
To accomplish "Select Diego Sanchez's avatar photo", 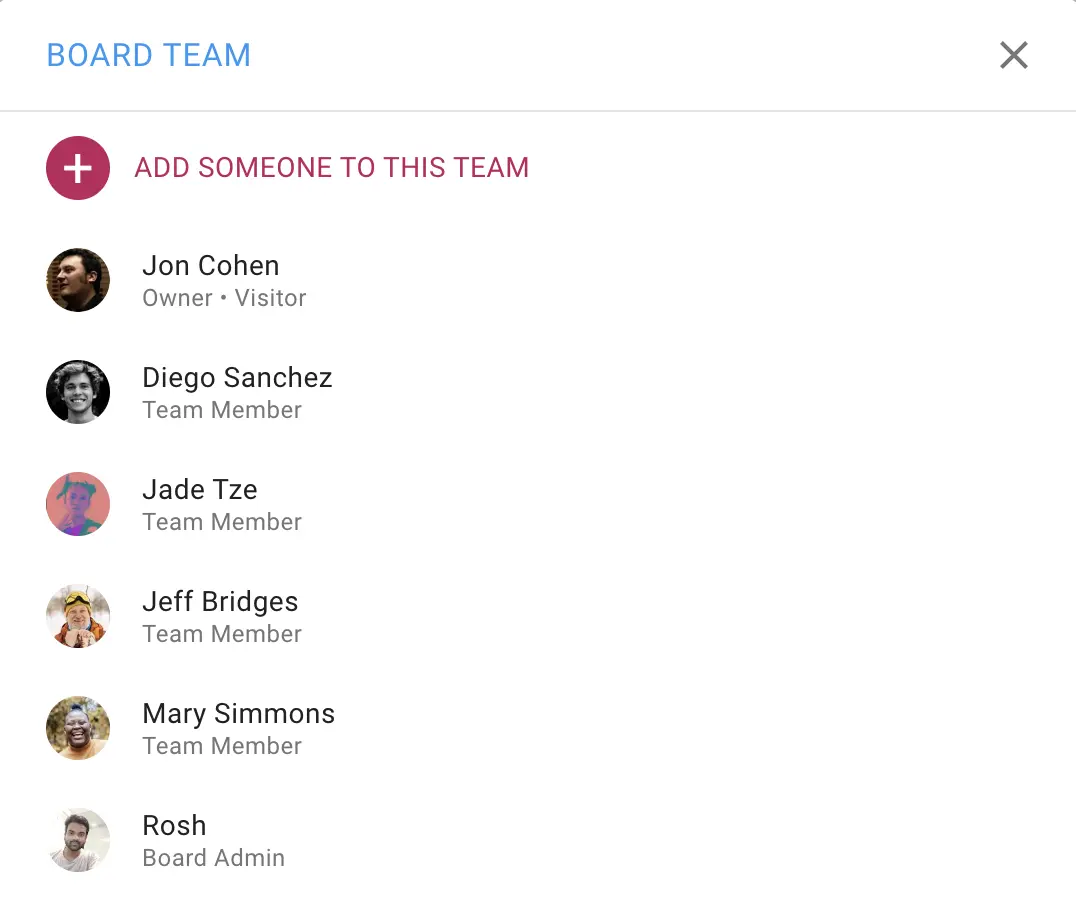I will click(78, 392).
